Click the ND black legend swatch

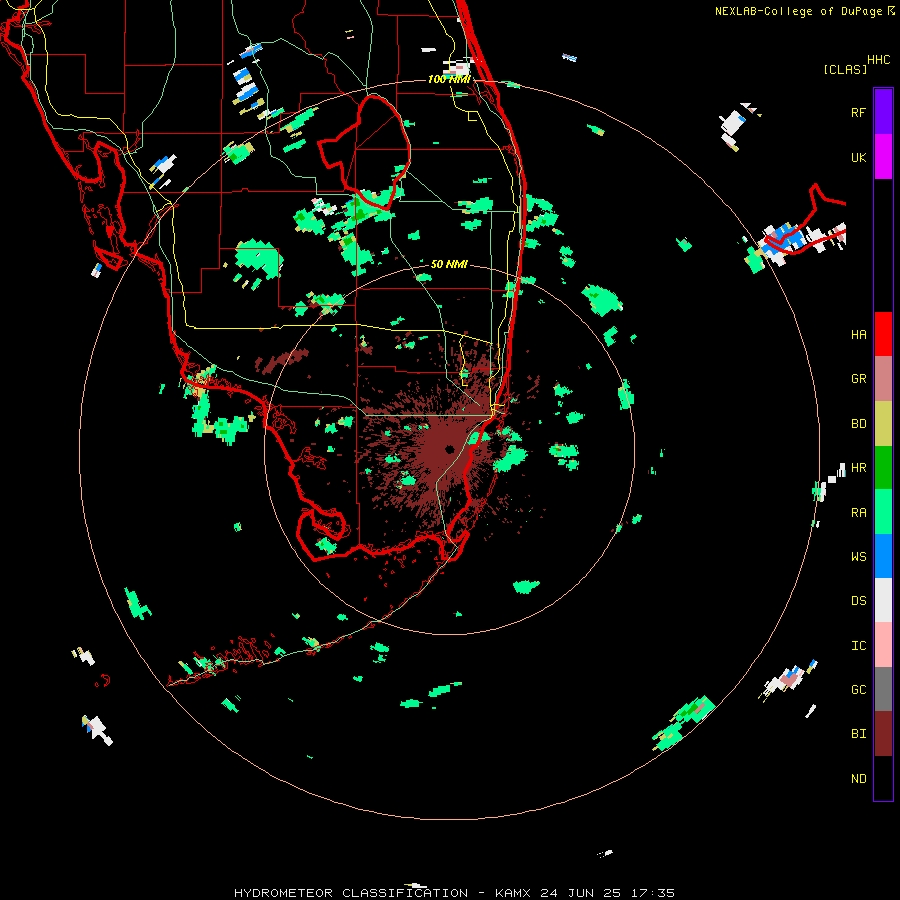click(x=883, y=778)
